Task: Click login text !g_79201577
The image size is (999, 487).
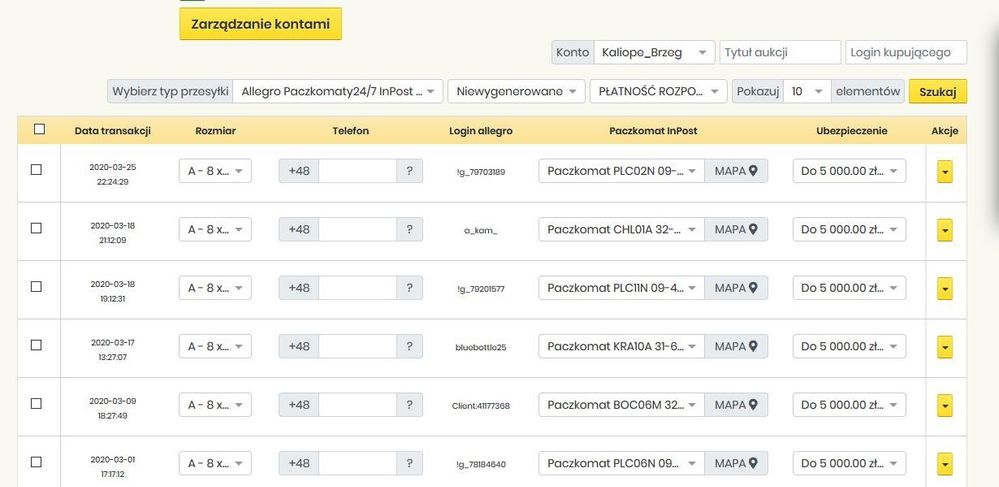Action: (481, 289)
